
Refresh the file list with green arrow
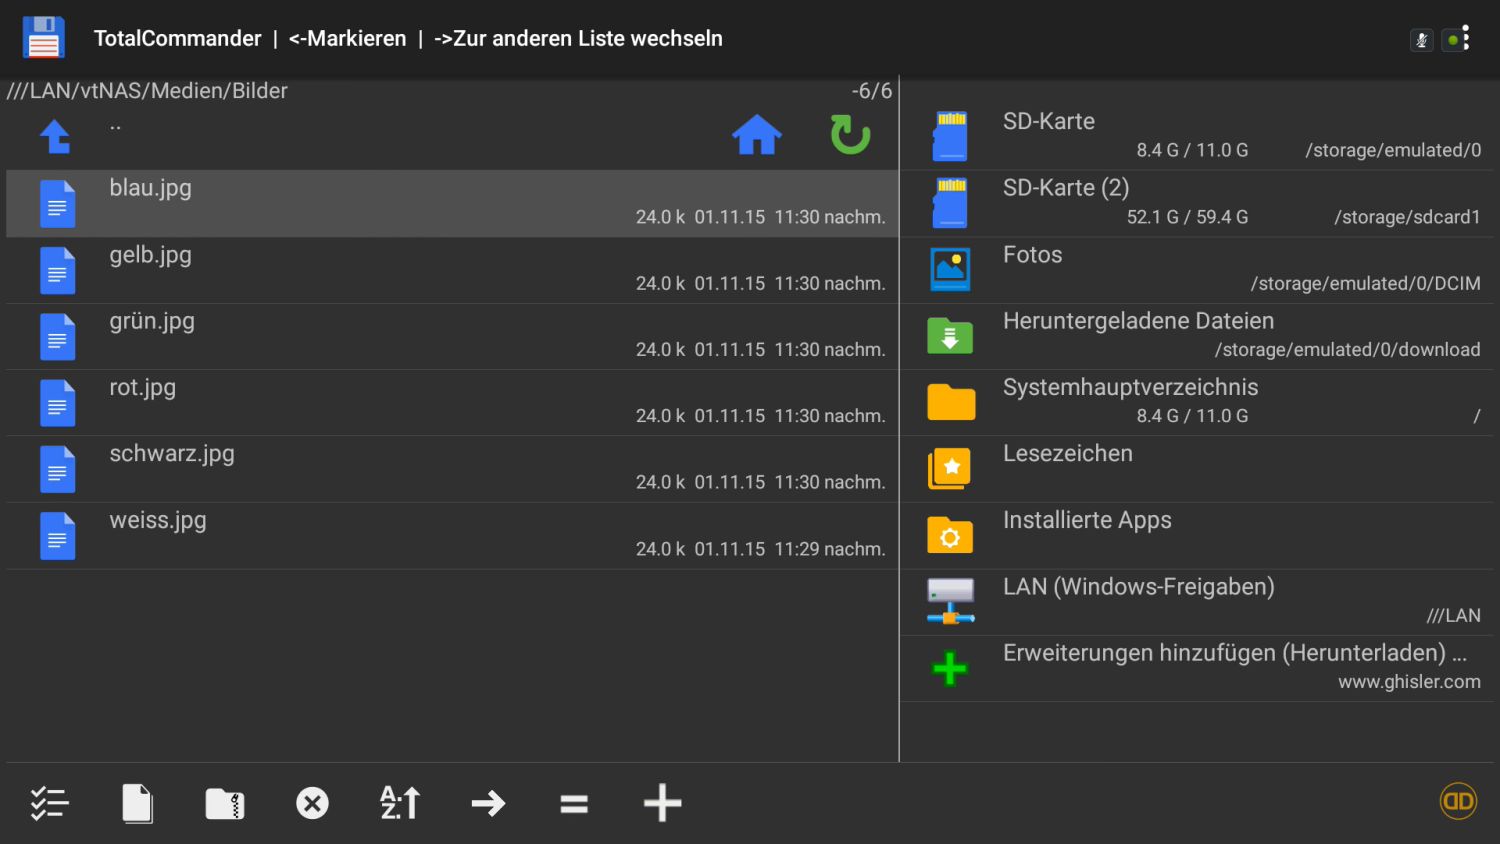(x=850, y=135)
